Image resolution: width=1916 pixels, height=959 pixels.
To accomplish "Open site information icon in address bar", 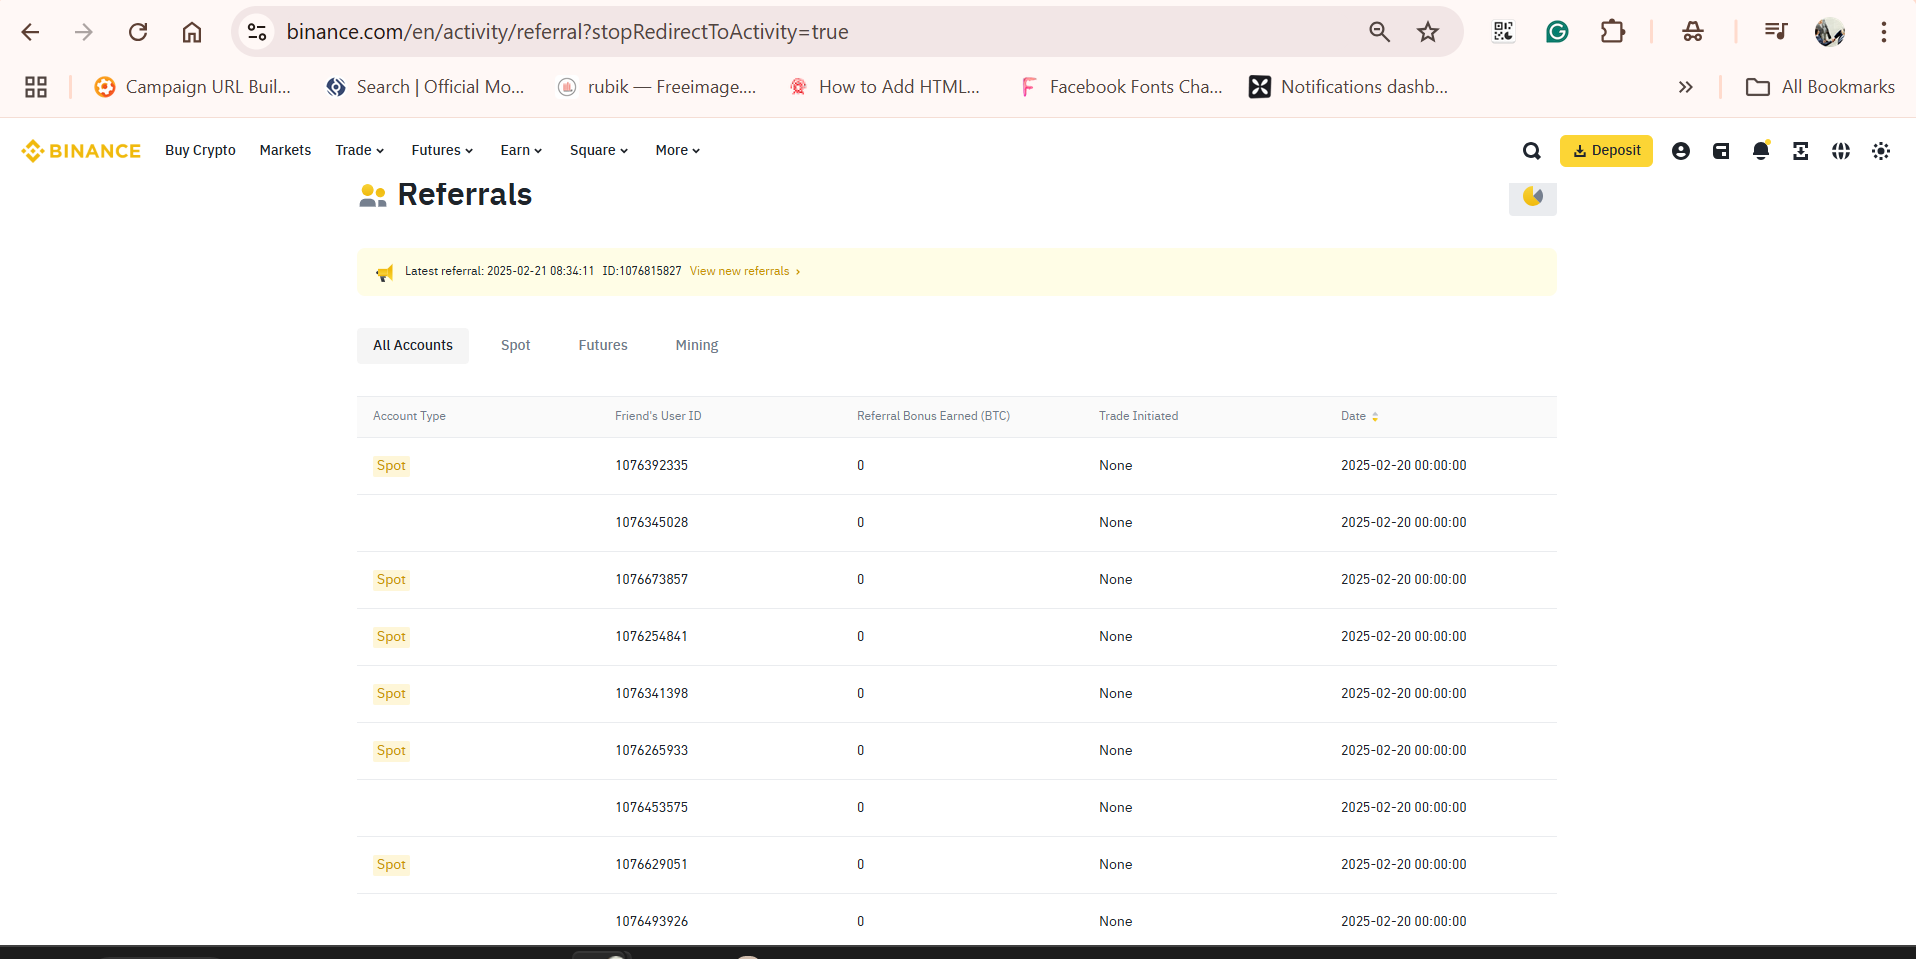I will point(257,32).
